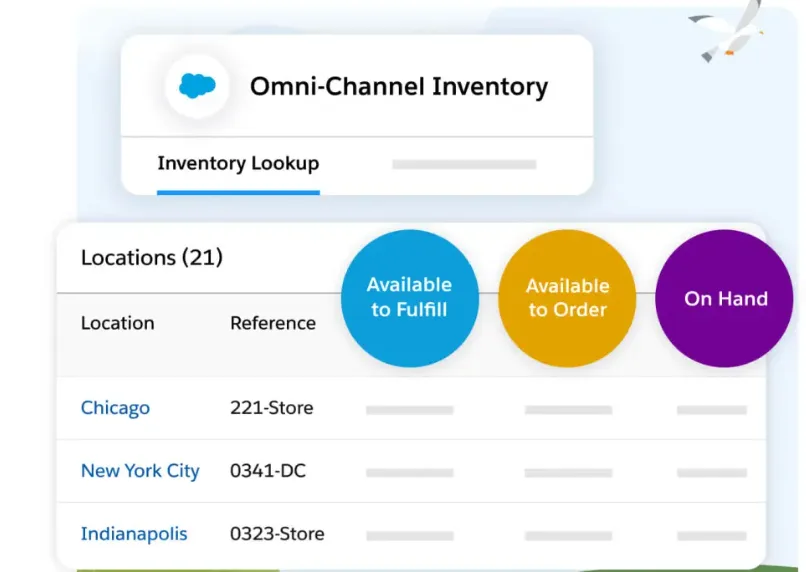Select the 221-Store reference cell
The image size is (806, 572).
click(x=271, y=408)
